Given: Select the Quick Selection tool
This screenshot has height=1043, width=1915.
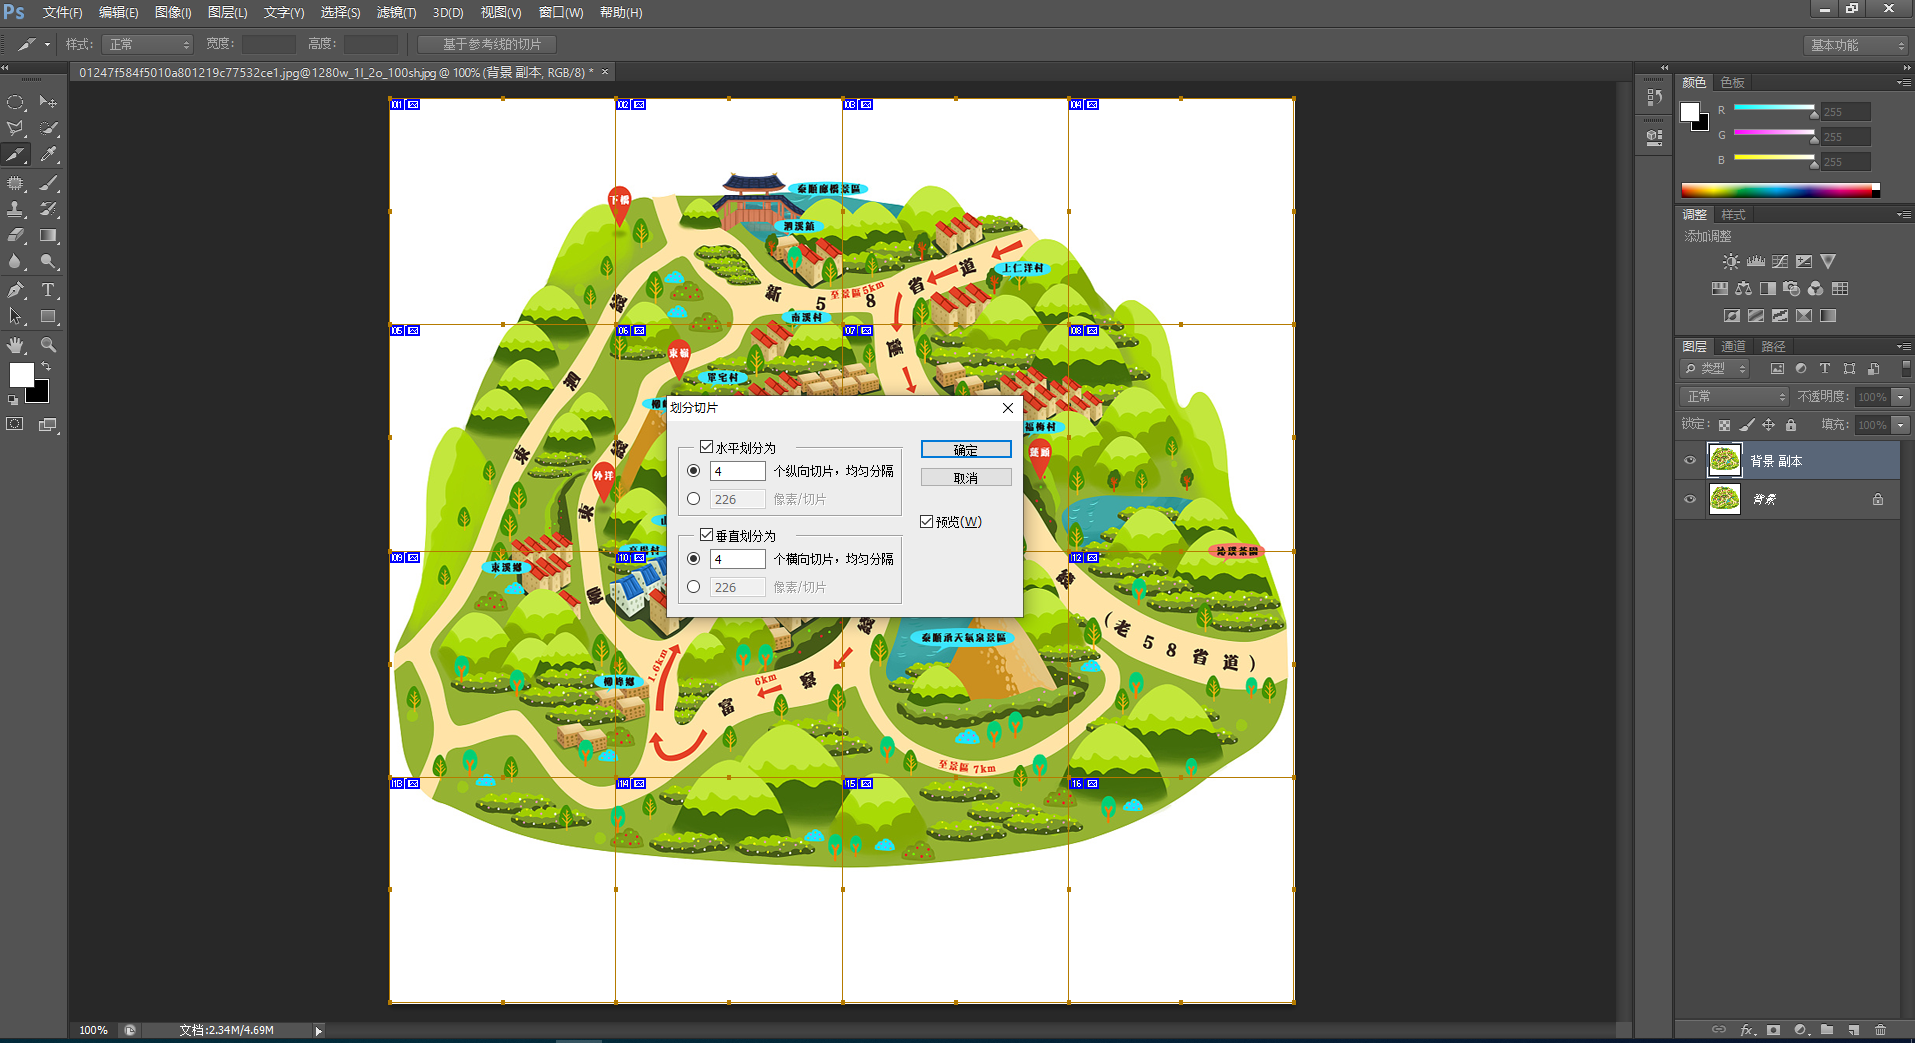Looking at the screenshot, I should pos(48,128).
